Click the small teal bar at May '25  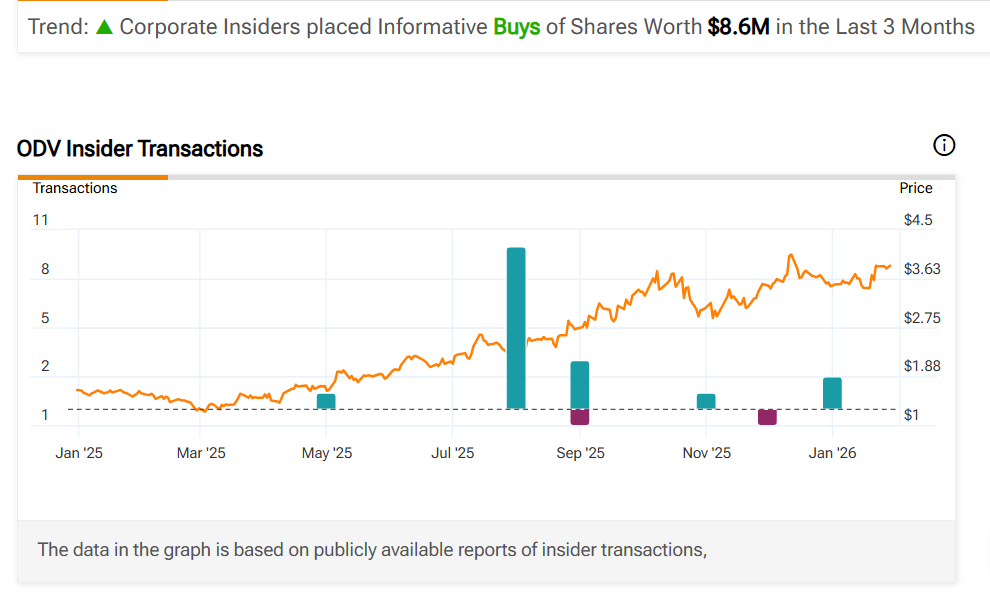point(326,401)
